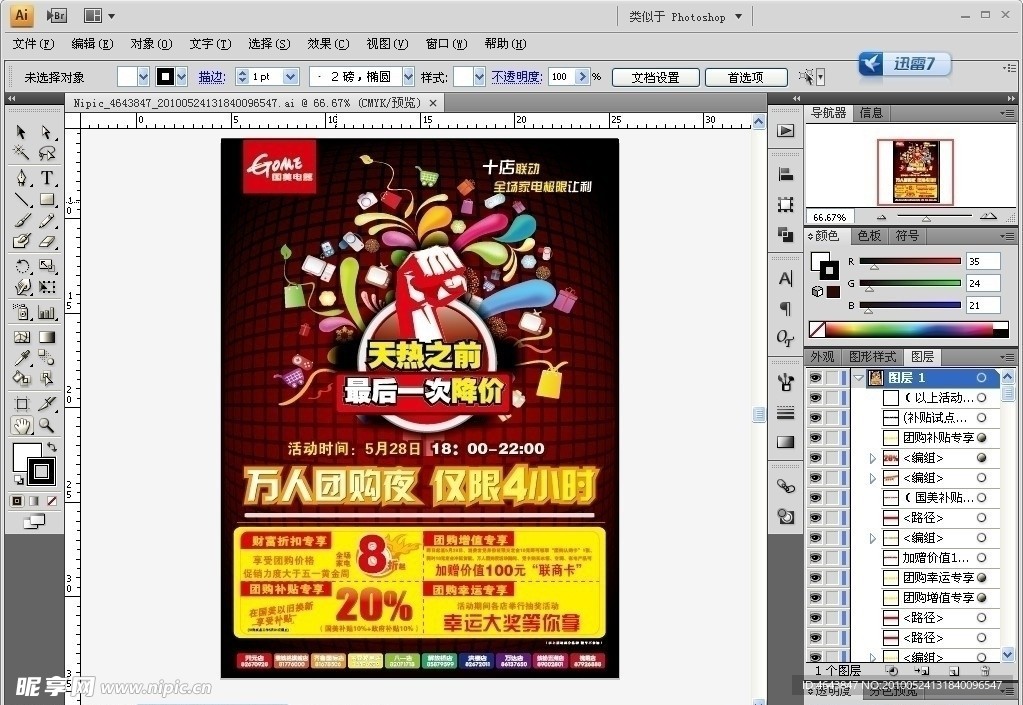This screenshot has height=705, width=1023.
Task: Select the Eyedropper tool
Action: point(22,357)
